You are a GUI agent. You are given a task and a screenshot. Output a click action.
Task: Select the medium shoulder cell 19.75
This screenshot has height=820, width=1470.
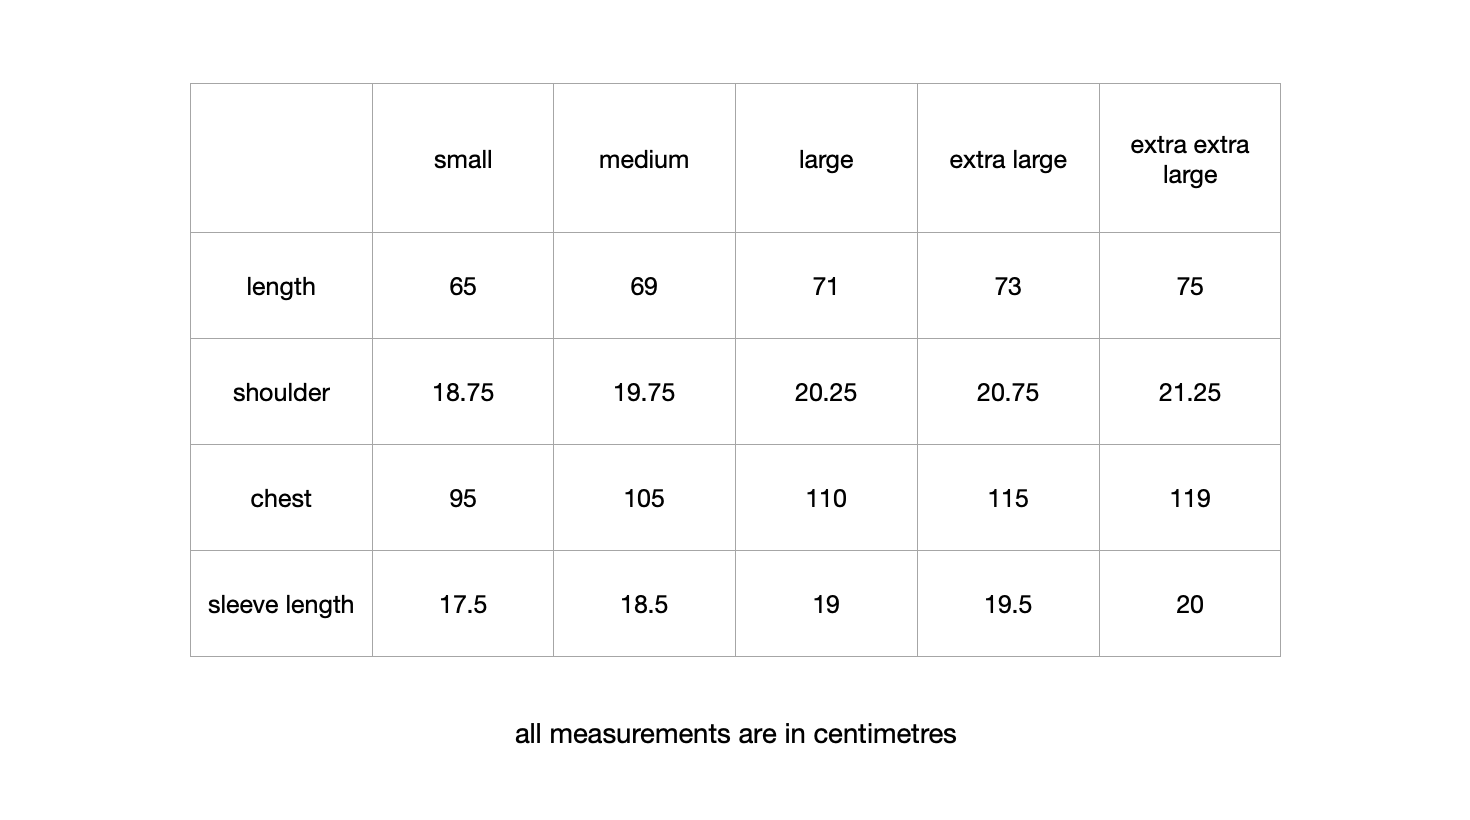tap(644, 393)
